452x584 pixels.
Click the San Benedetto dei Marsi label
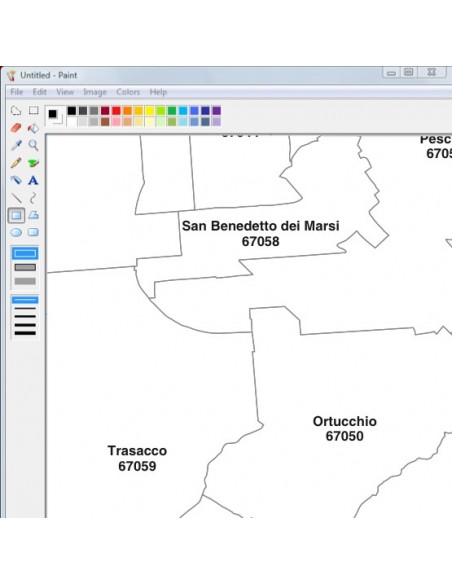261,226
